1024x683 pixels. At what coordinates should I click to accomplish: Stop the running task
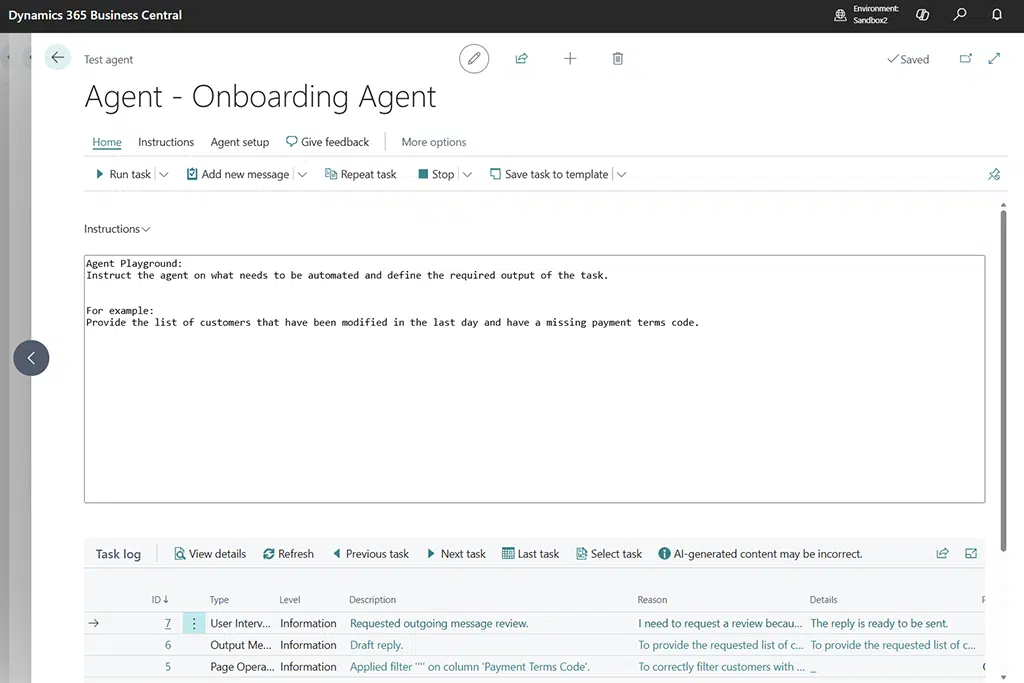(436, 174)
